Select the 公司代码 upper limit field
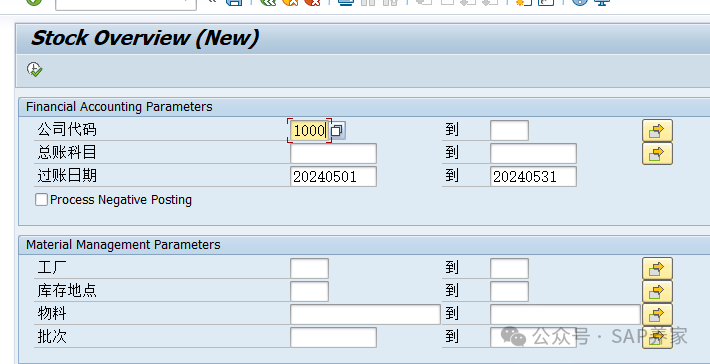Screen dimensions: 710x364 [509, 130]
